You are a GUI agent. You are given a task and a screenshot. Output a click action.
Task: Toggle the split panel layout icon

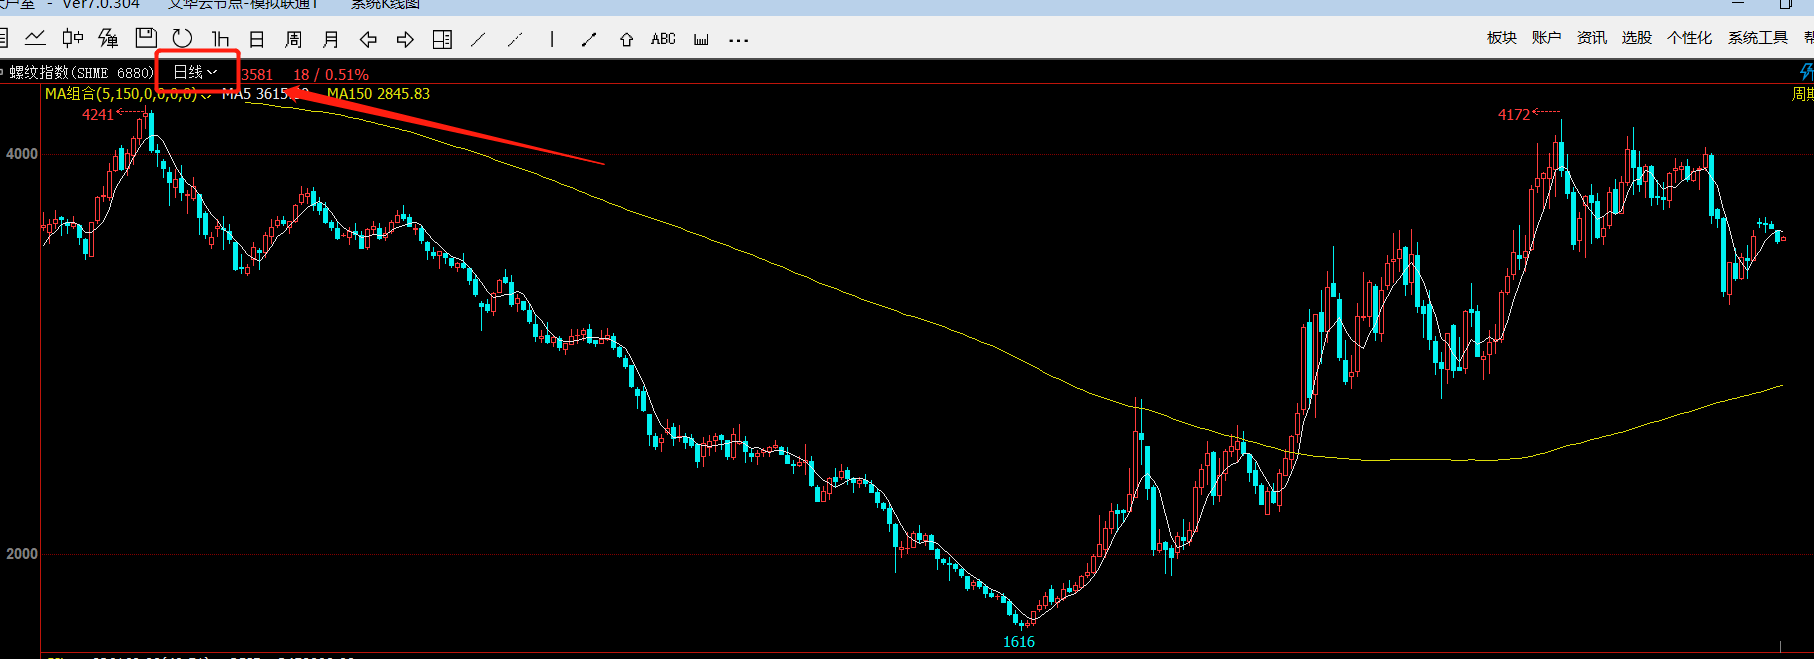click(x=442, y=39)
